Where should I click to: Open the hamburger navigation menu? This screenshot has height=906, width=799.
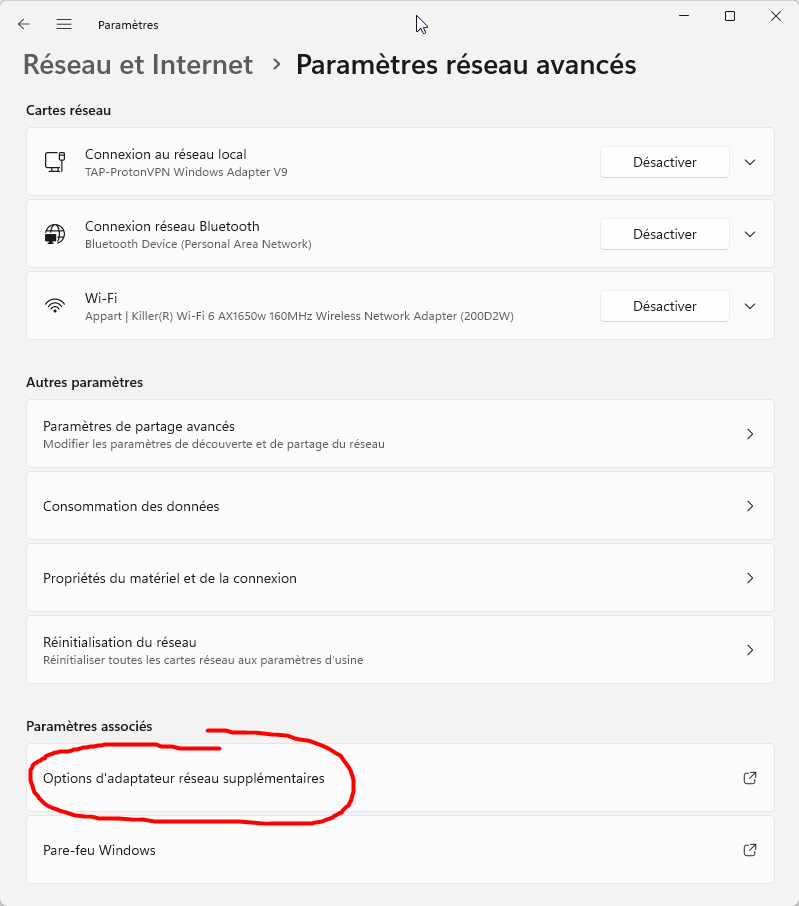pos(64,24)
